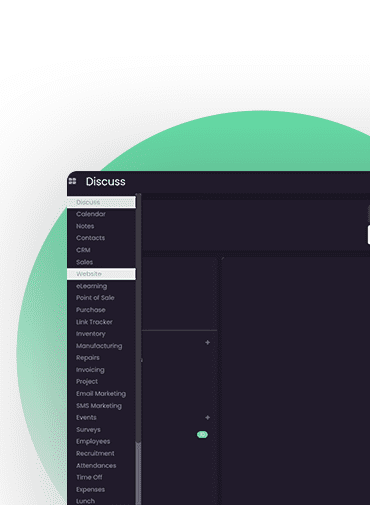The image size is (370, 505).
Task: Select Purchase in the app list
Action: [x=91, y=310]
